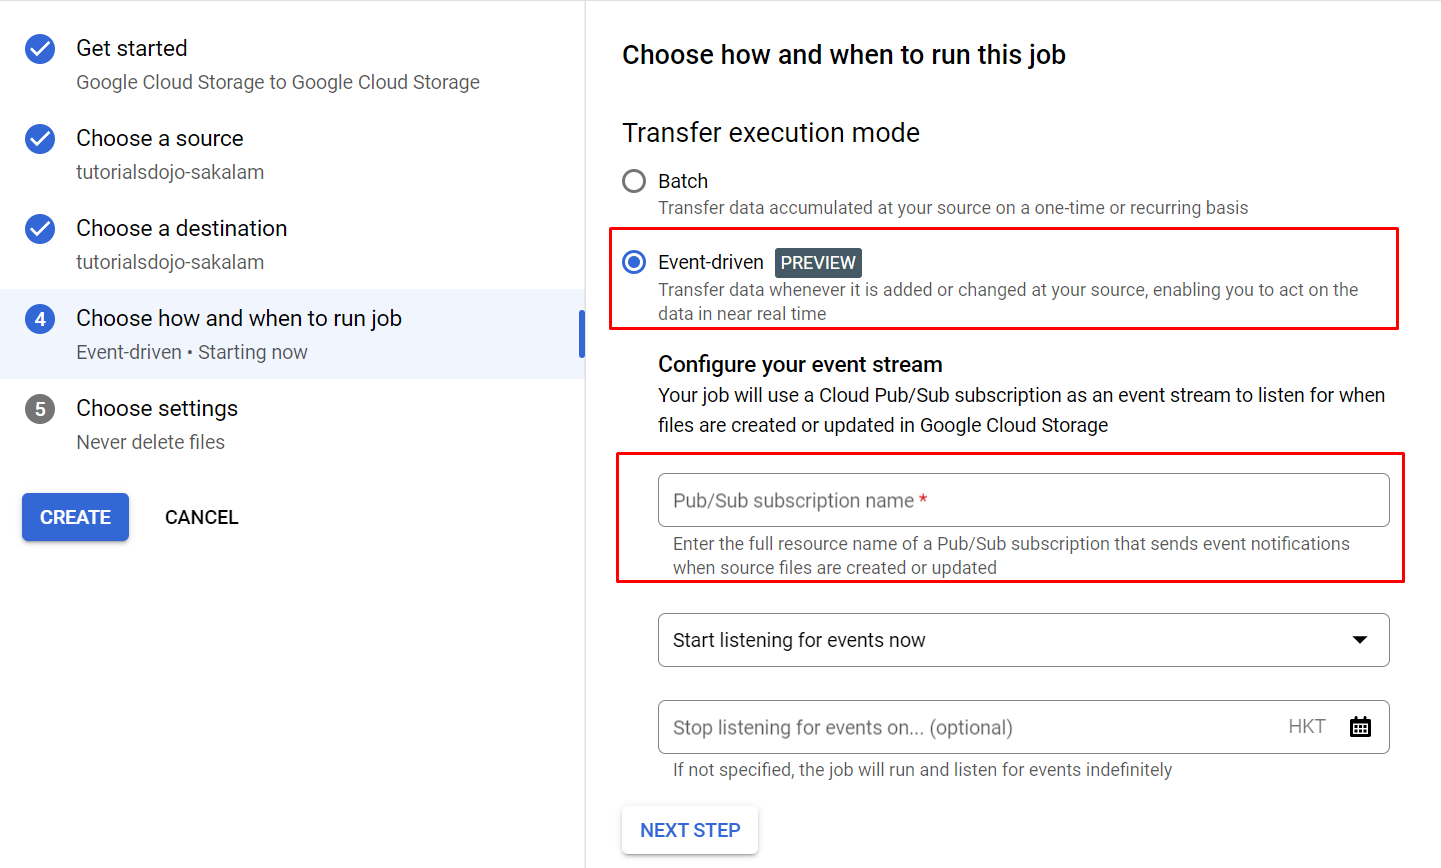1441x868 pixels.
Task: Select the Batch radio button
Action: point(634,181)
